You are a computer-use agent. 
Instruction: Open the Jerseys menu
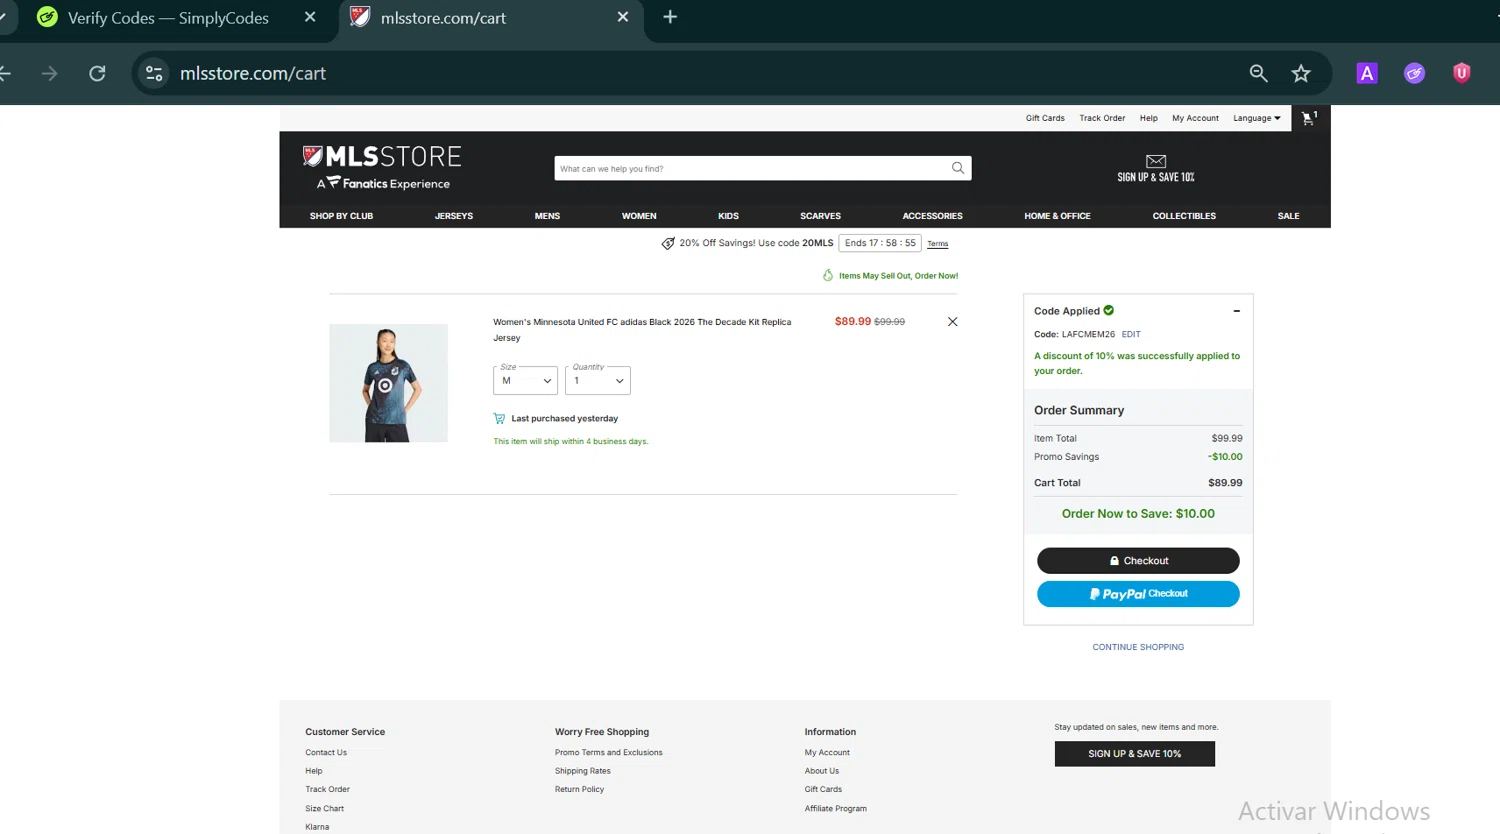coord(454,216)
